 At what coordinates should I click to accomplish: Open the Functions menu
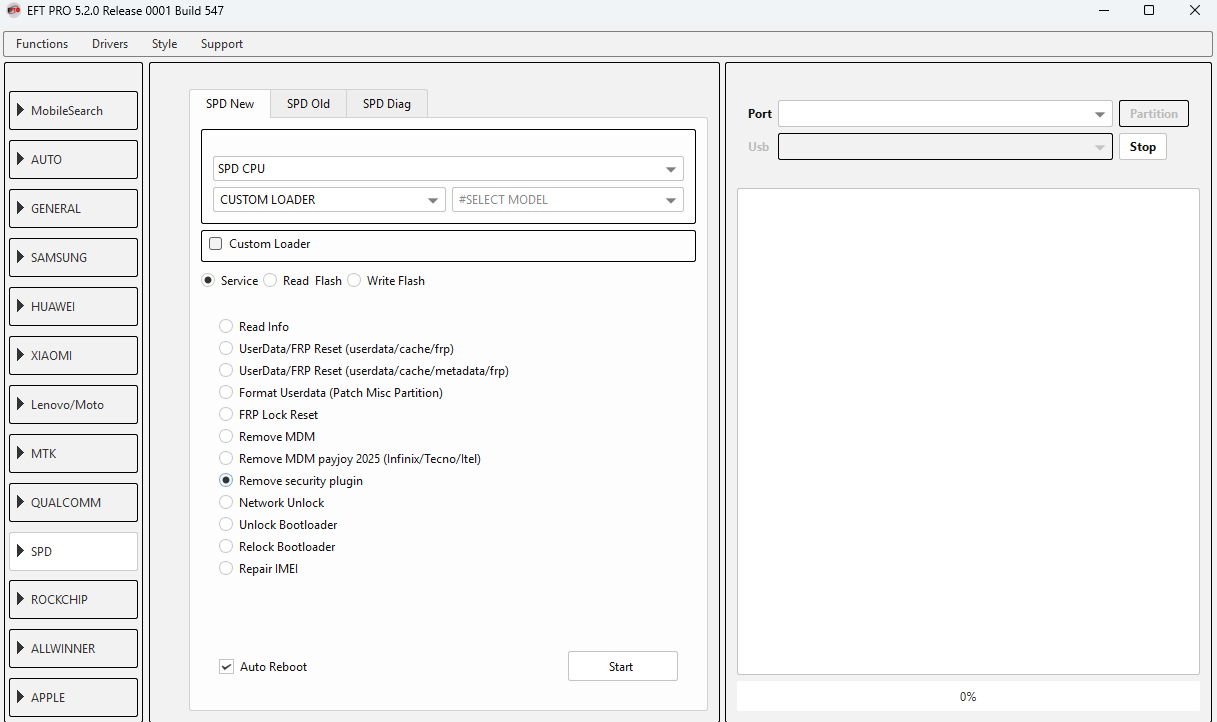click(42, 44)
